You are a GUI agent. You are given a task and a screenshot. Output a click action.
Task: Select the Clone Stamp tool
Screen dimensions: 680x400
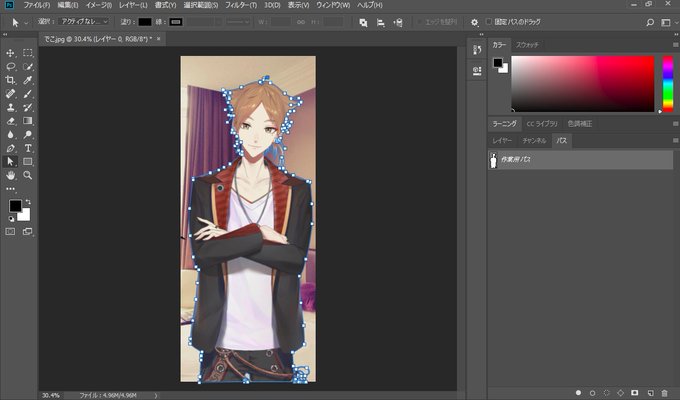point(10,107)
